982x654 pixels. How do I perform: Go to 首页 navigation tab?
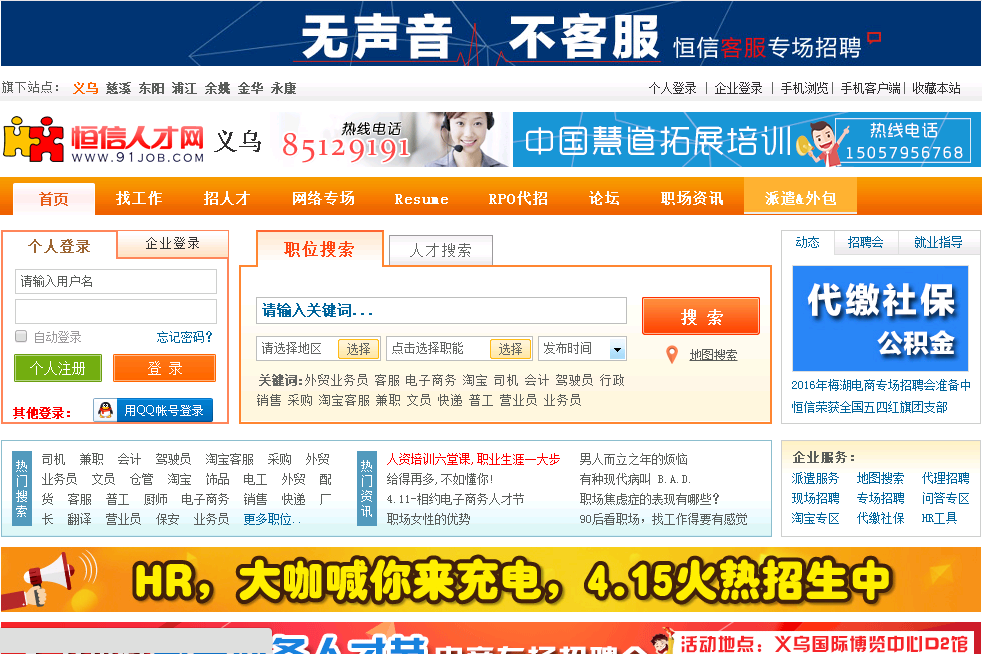coord(54,199)
